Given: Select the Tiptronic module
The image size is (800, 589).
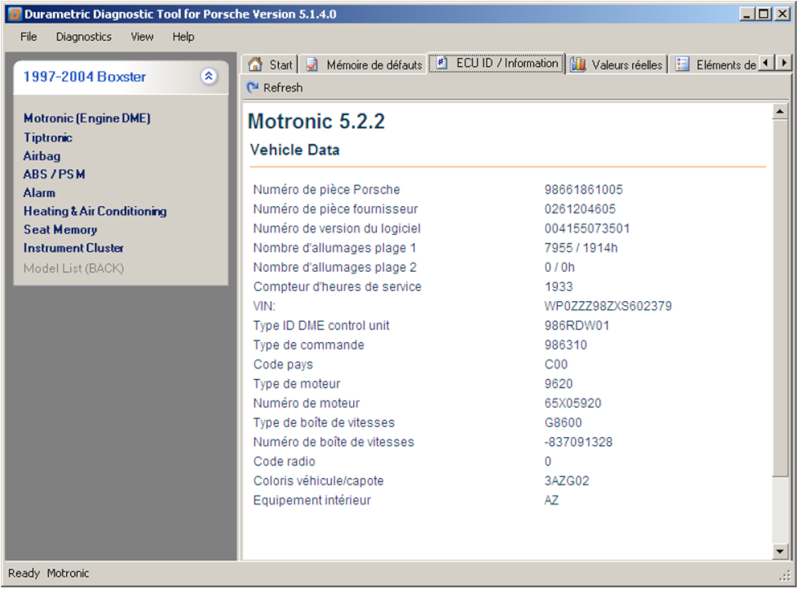Looking at the screenshot, I should pos(48,138).
